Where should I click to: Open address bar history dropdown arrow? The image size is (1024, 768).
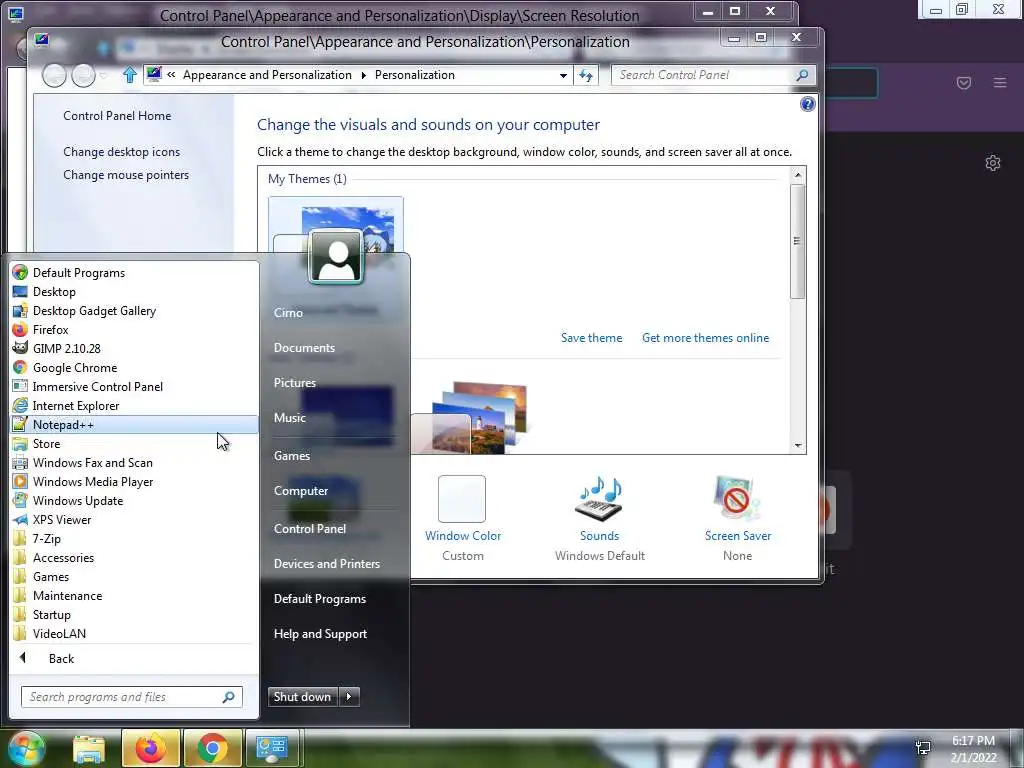(563, 75)
